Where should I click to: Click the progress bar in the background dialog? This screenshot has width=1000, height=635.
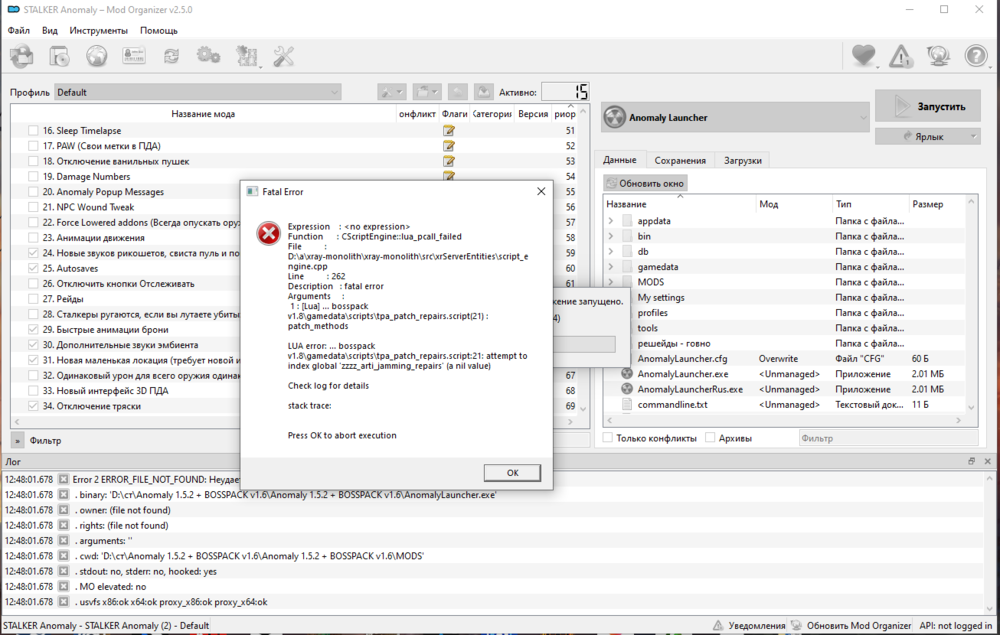[585, 344]
